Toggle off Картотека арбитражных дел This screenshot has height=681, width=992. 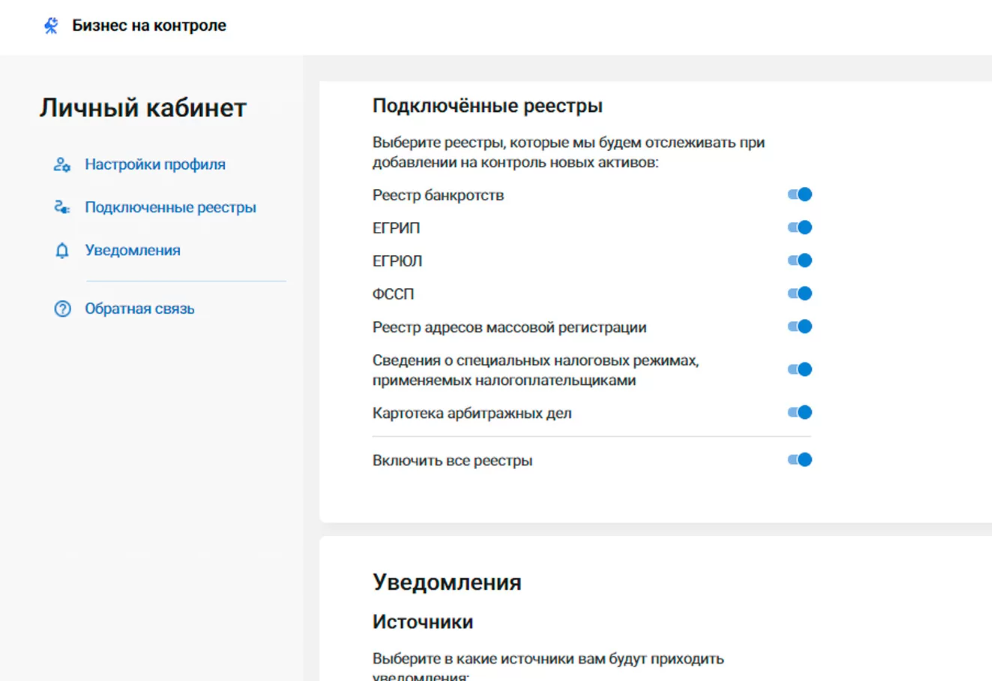pyautogui.click(x=799, y=411)
